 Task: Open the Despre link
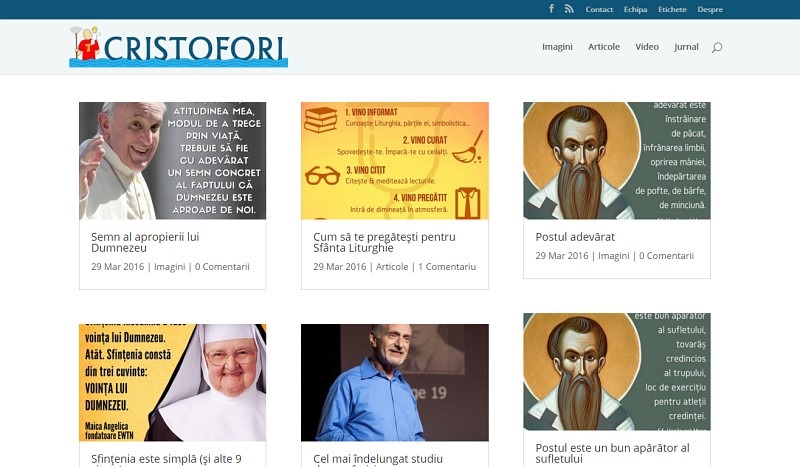(710, 9)
